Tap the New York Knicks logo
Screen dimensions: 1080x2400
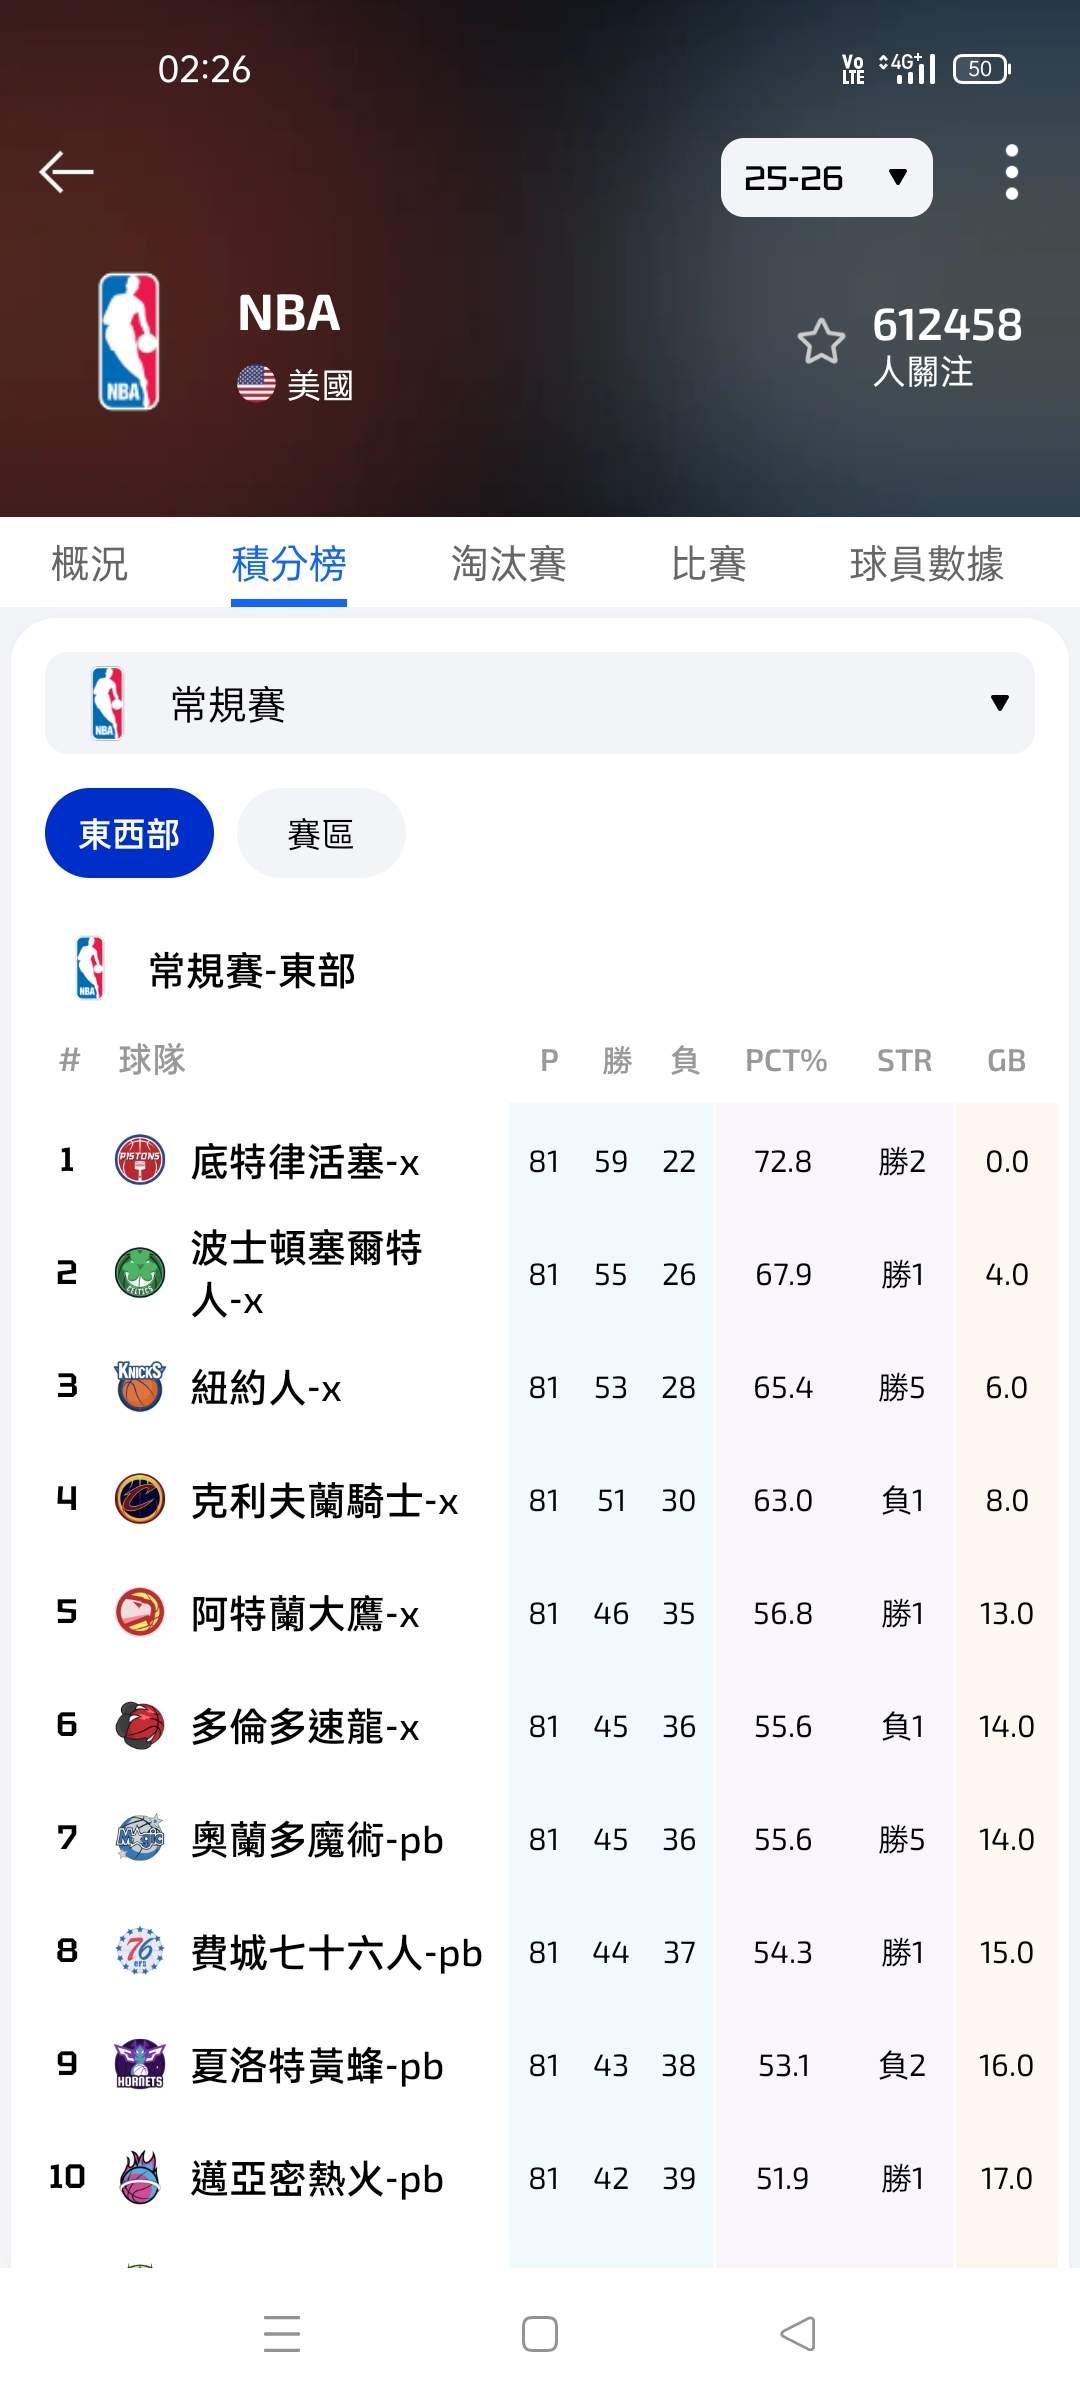[x=140, y=1386]
